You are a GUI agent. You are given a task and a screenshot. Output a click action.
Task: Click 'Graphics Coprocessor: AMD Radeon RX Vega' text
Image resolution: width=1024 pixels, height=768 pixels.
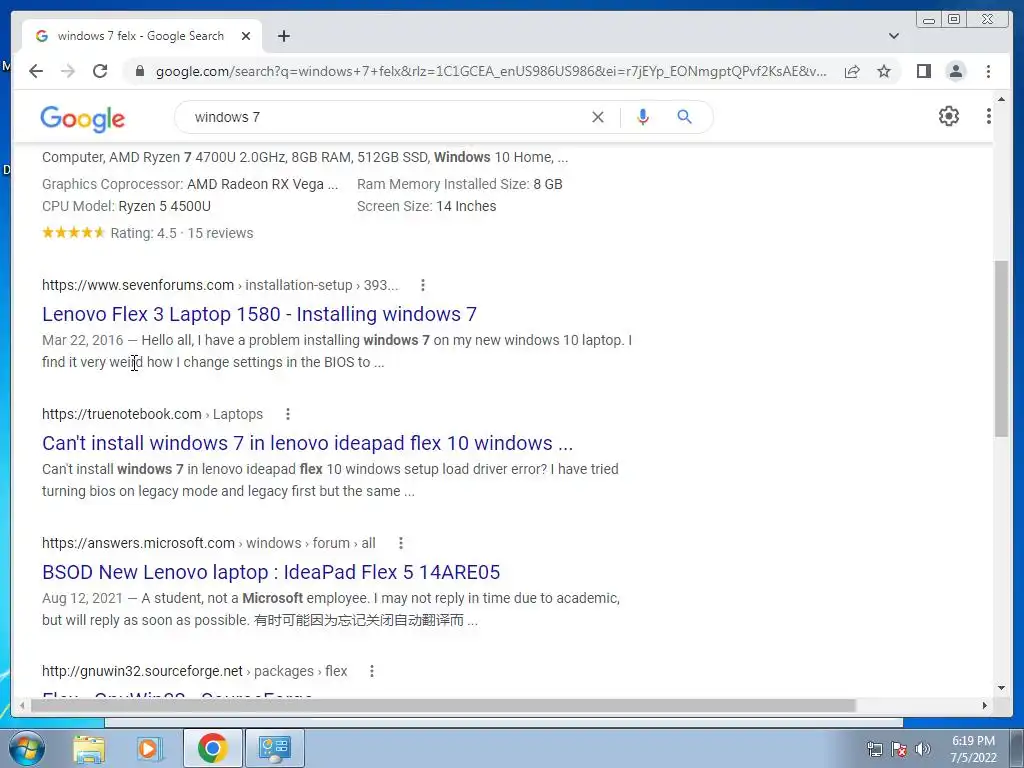tap(190, 184)
